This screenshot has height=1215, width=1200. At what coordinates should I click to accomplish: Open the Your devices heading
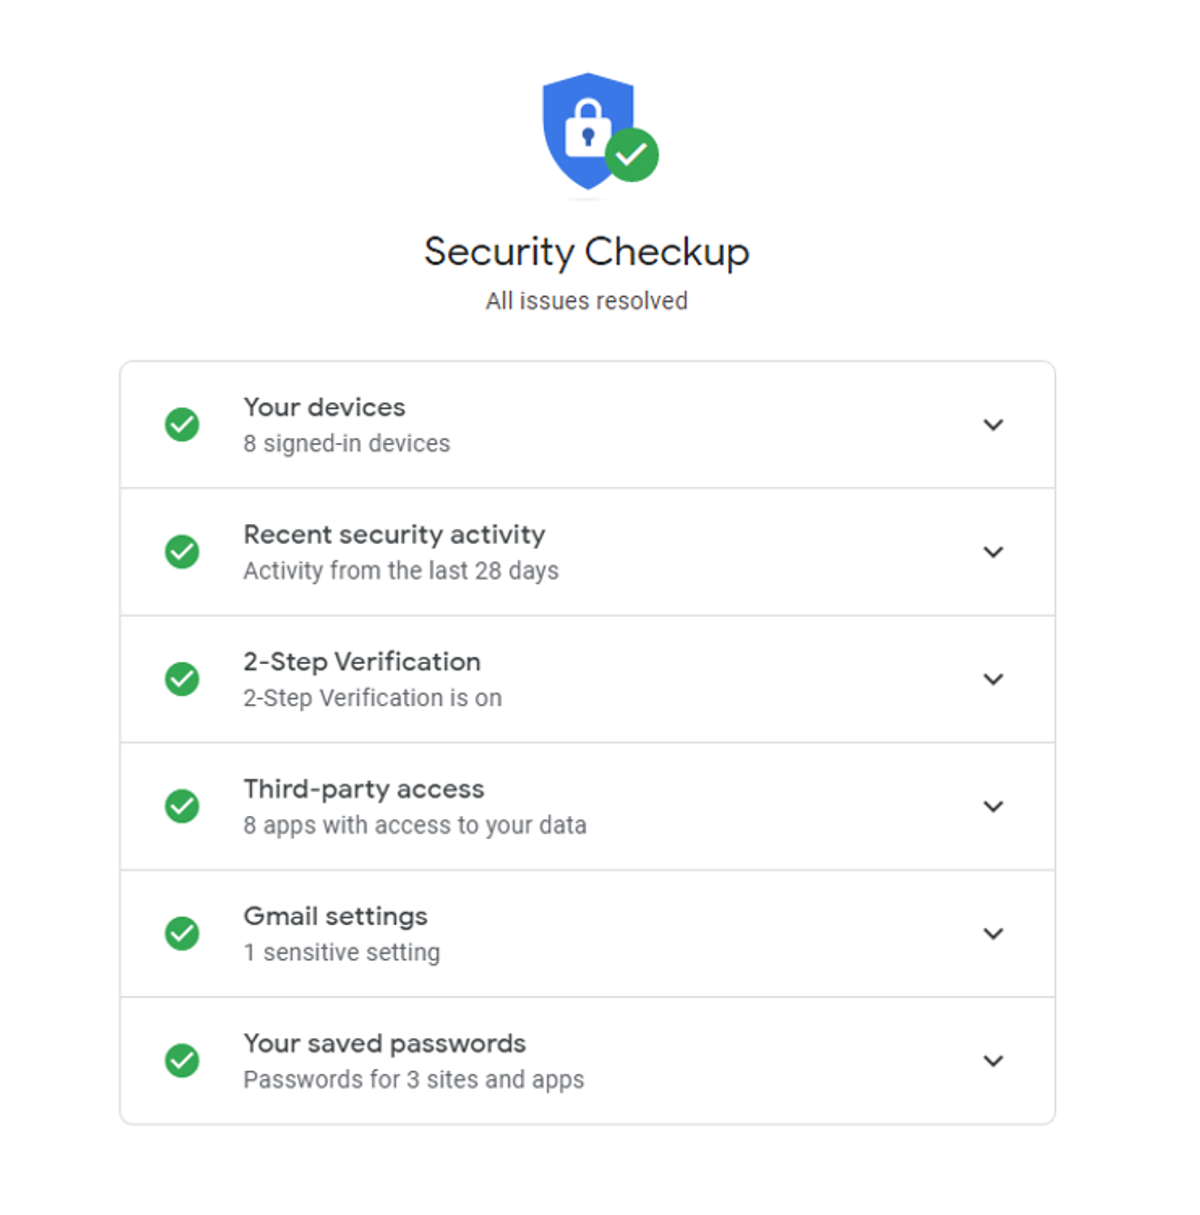click(324, 407)
